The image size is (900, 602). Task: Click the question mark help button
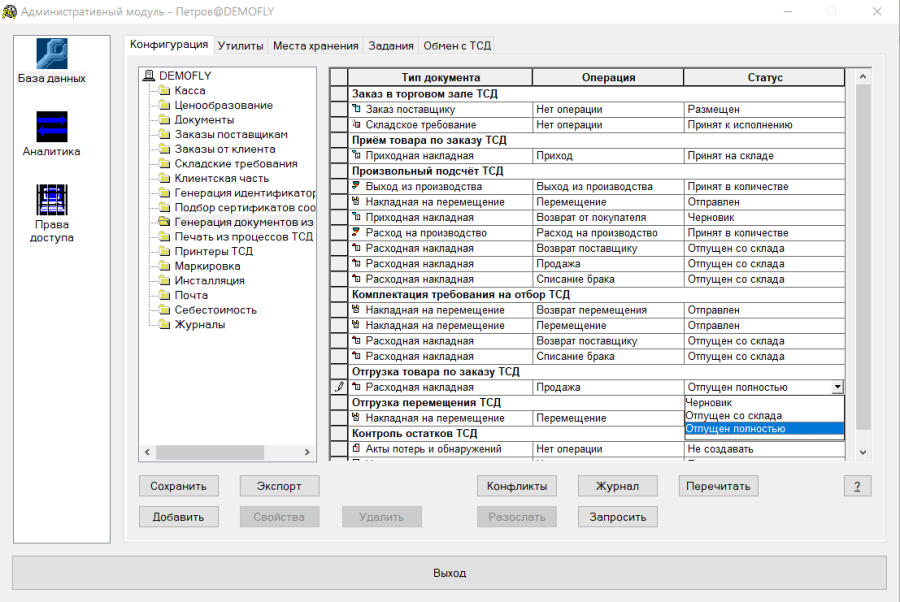point(856,487)
